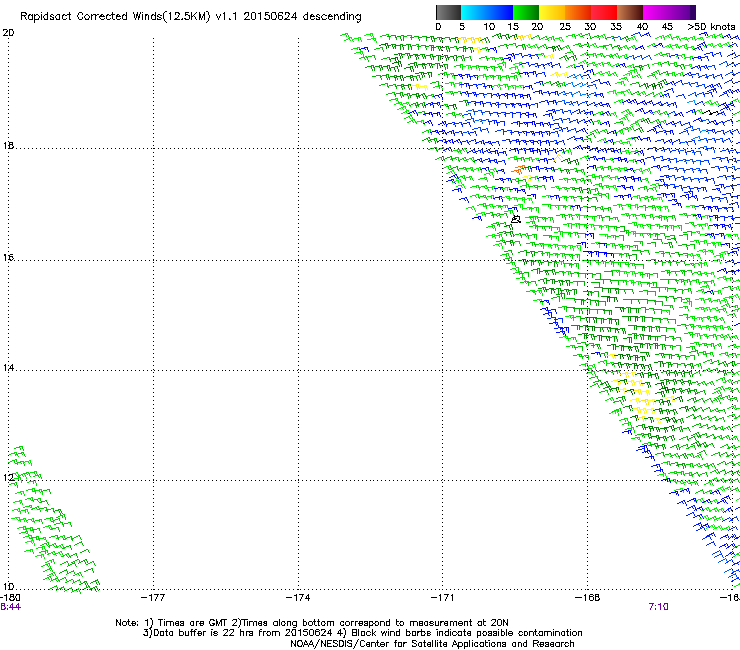Image resolution: width=740 pixels, height=650 pixels.
Task: Click the gray 0-5 knots color segment
Action: click(448, 12)
